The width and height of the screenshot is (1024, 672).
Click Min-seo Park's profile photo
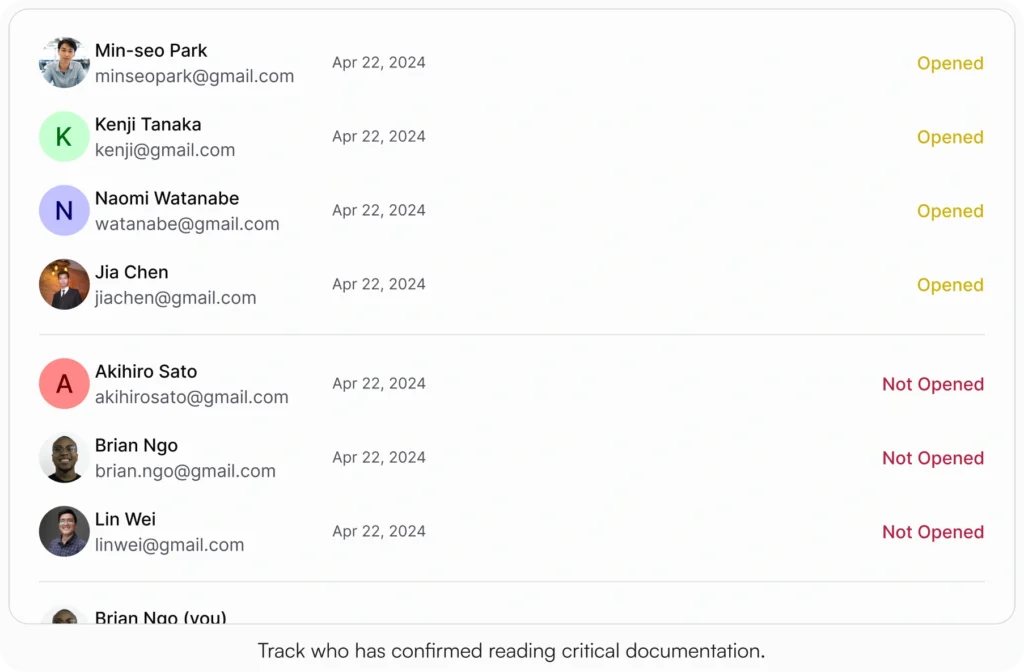pos(64,63)
